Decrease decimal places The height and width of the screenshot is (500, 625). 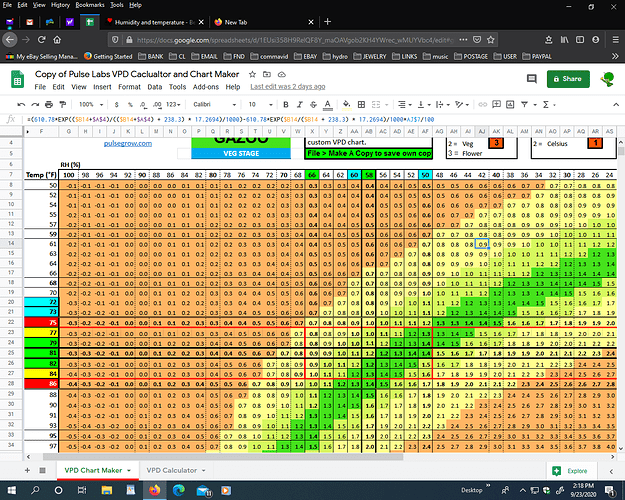coord(143,104)
